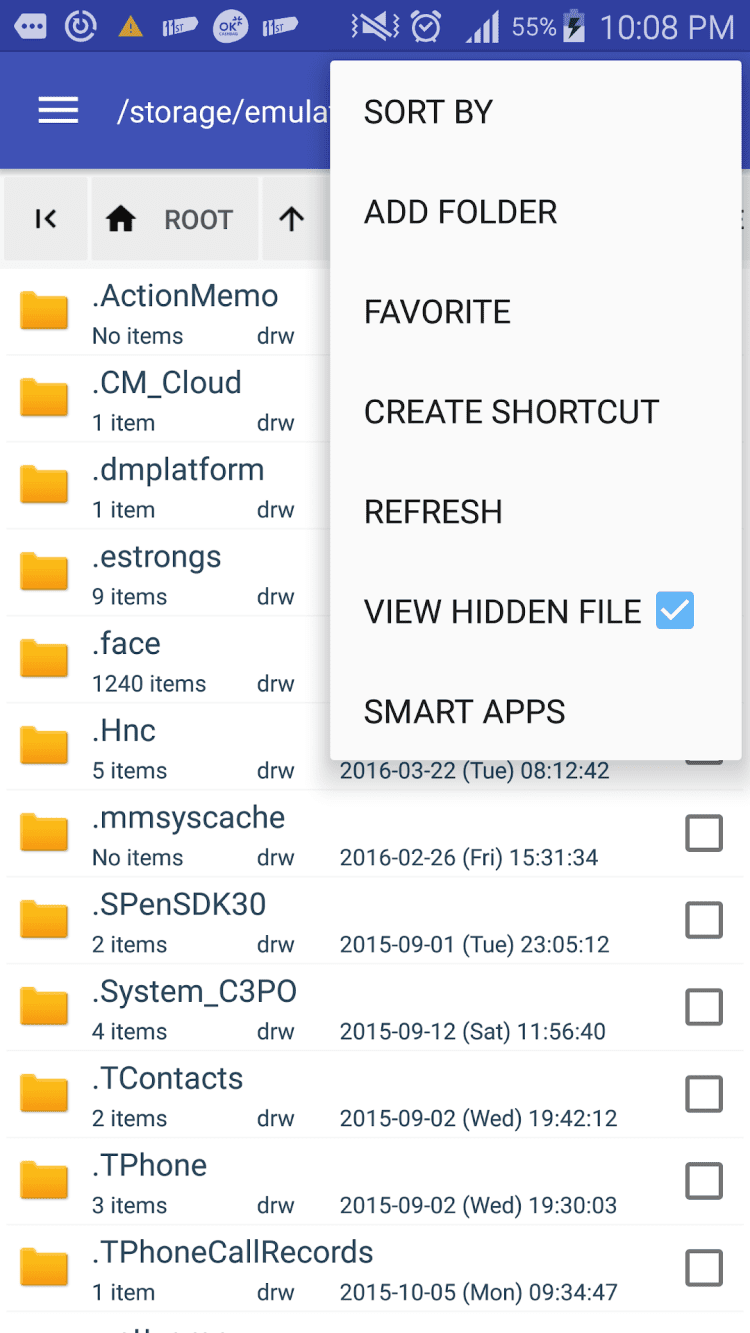This screenshot has height=1333, width=750.
Task: Jump to first folder using back-to-start icon
Action: [x=45, y=219]
